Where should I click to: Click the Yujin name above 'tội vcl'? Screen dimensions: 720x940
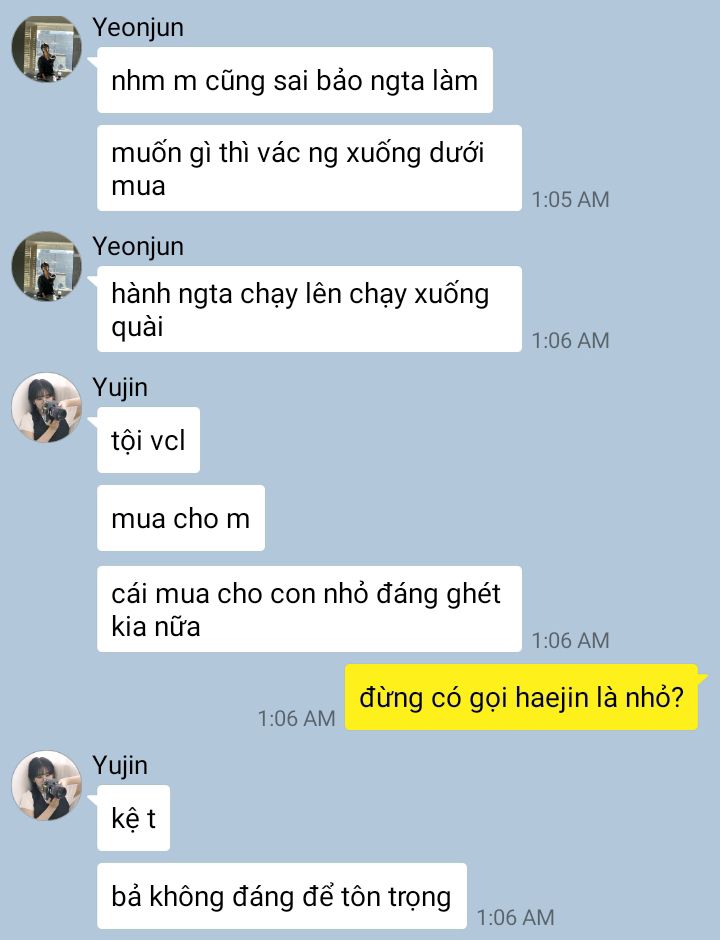(x=120, y=388)
